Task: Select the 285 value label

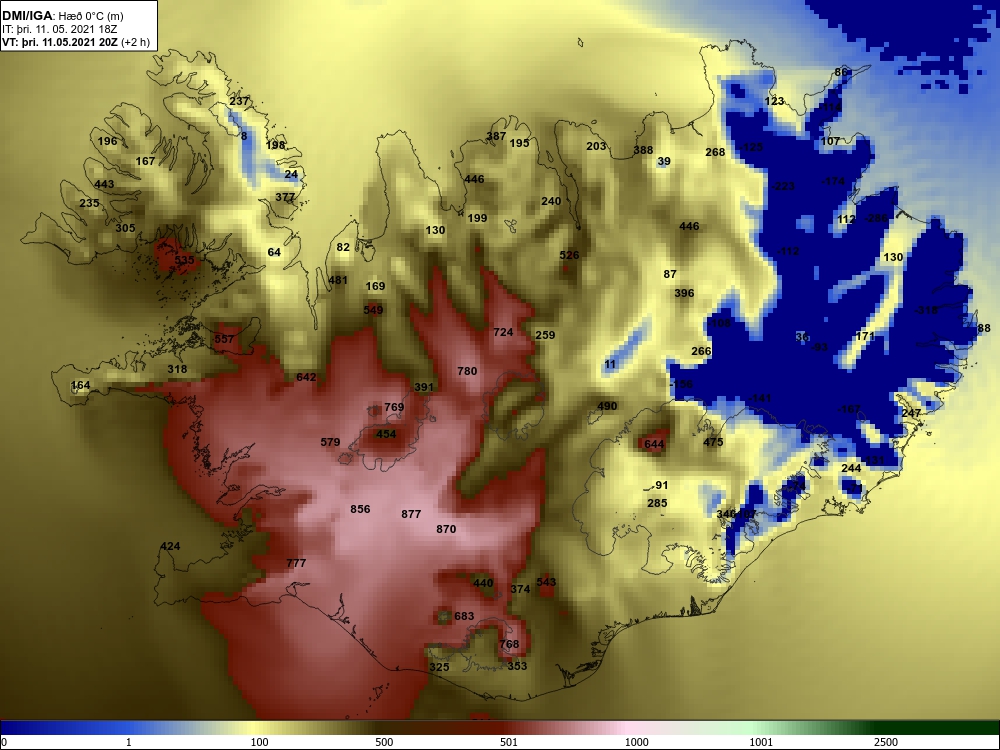Action: click(x=658, y=503)
